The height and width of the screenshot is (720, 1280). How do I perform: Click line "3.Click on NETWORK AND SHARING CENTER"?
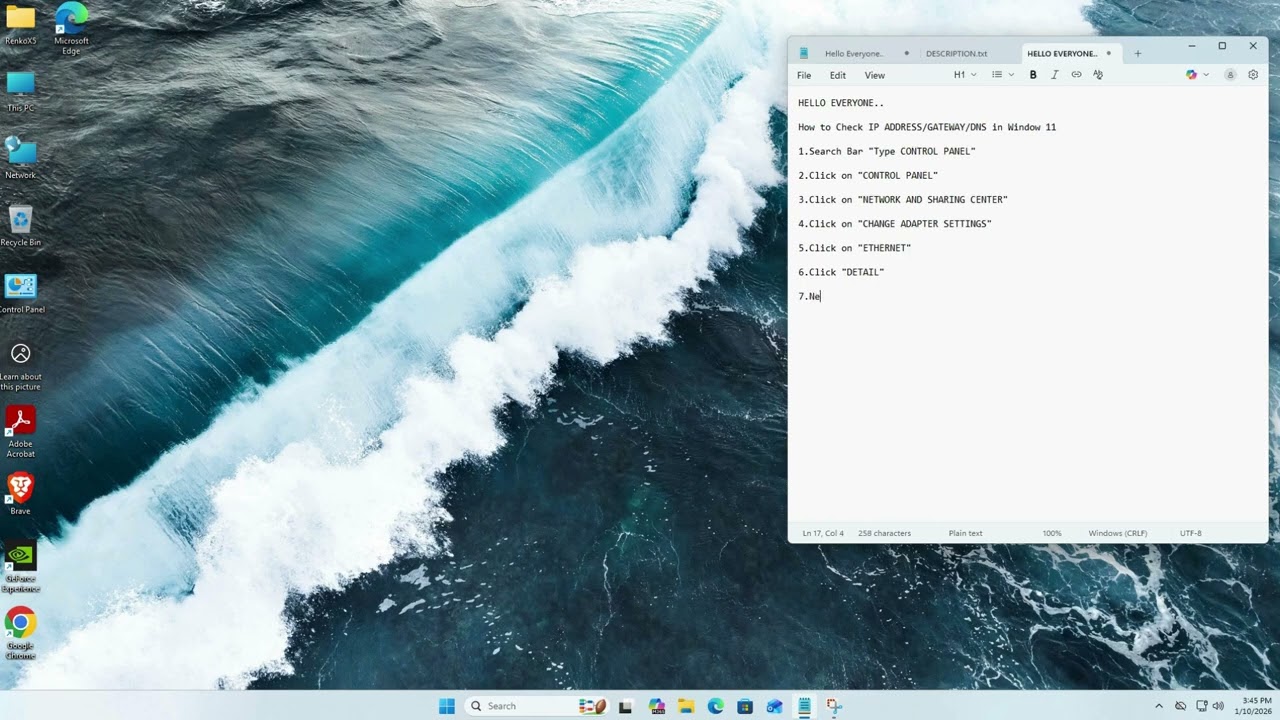pos(903,199)
